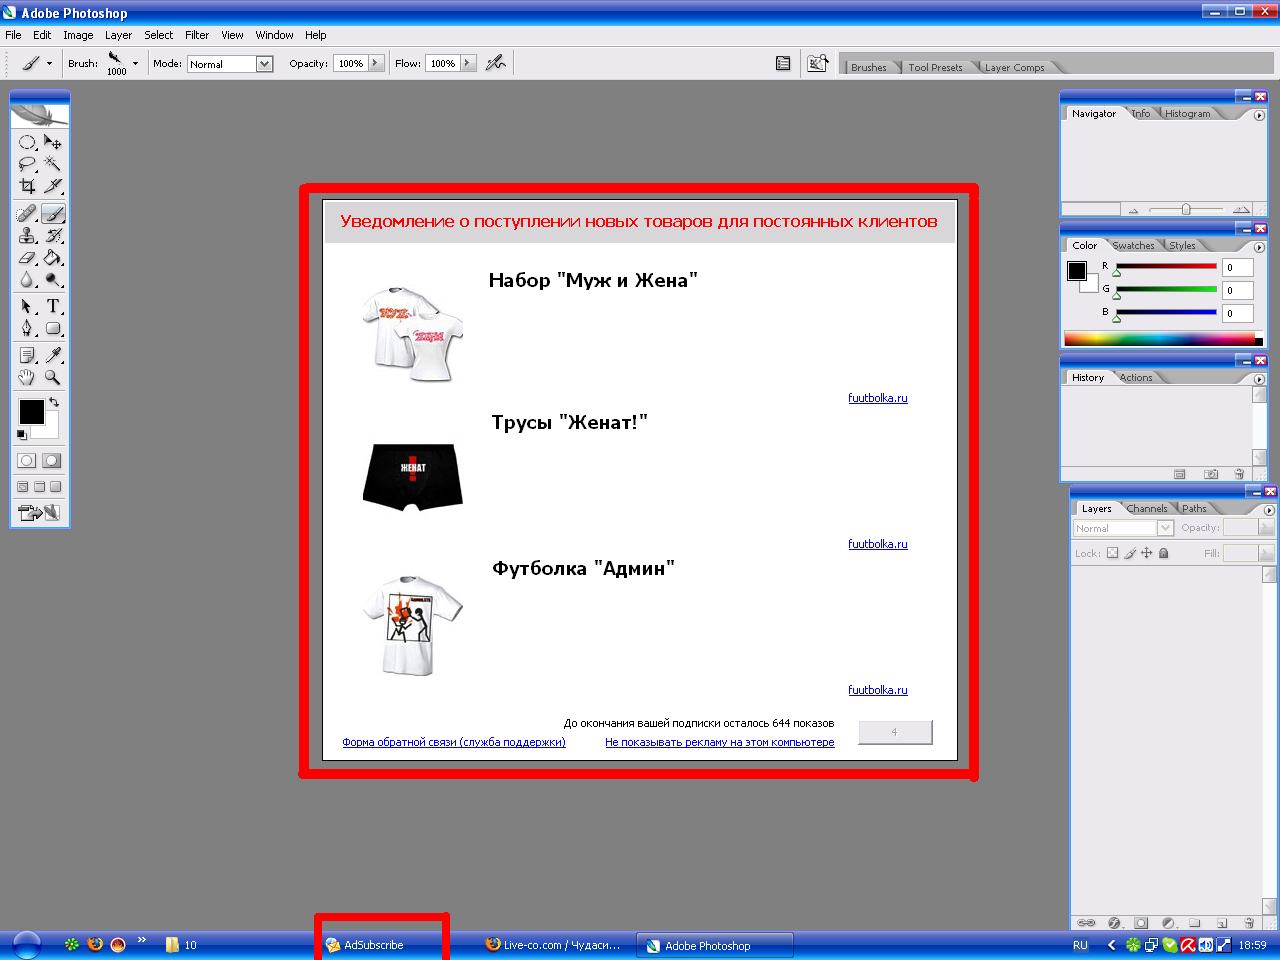Toggle airbrush mode in options bar
The width and height of the screenshot is (1280, 960).
point(495,63)
